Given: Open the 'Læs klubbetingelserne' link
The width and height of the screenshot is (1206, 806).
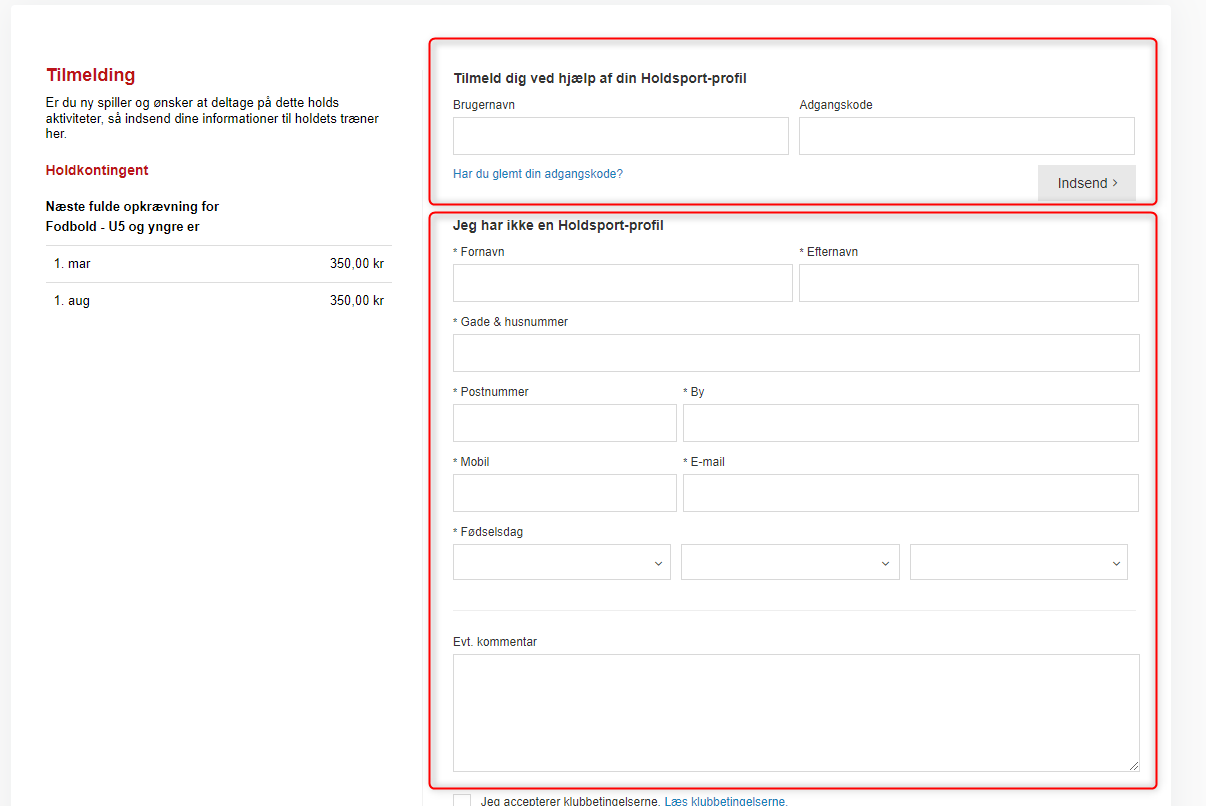Looking at the screenshot, I should pos(725,801).
